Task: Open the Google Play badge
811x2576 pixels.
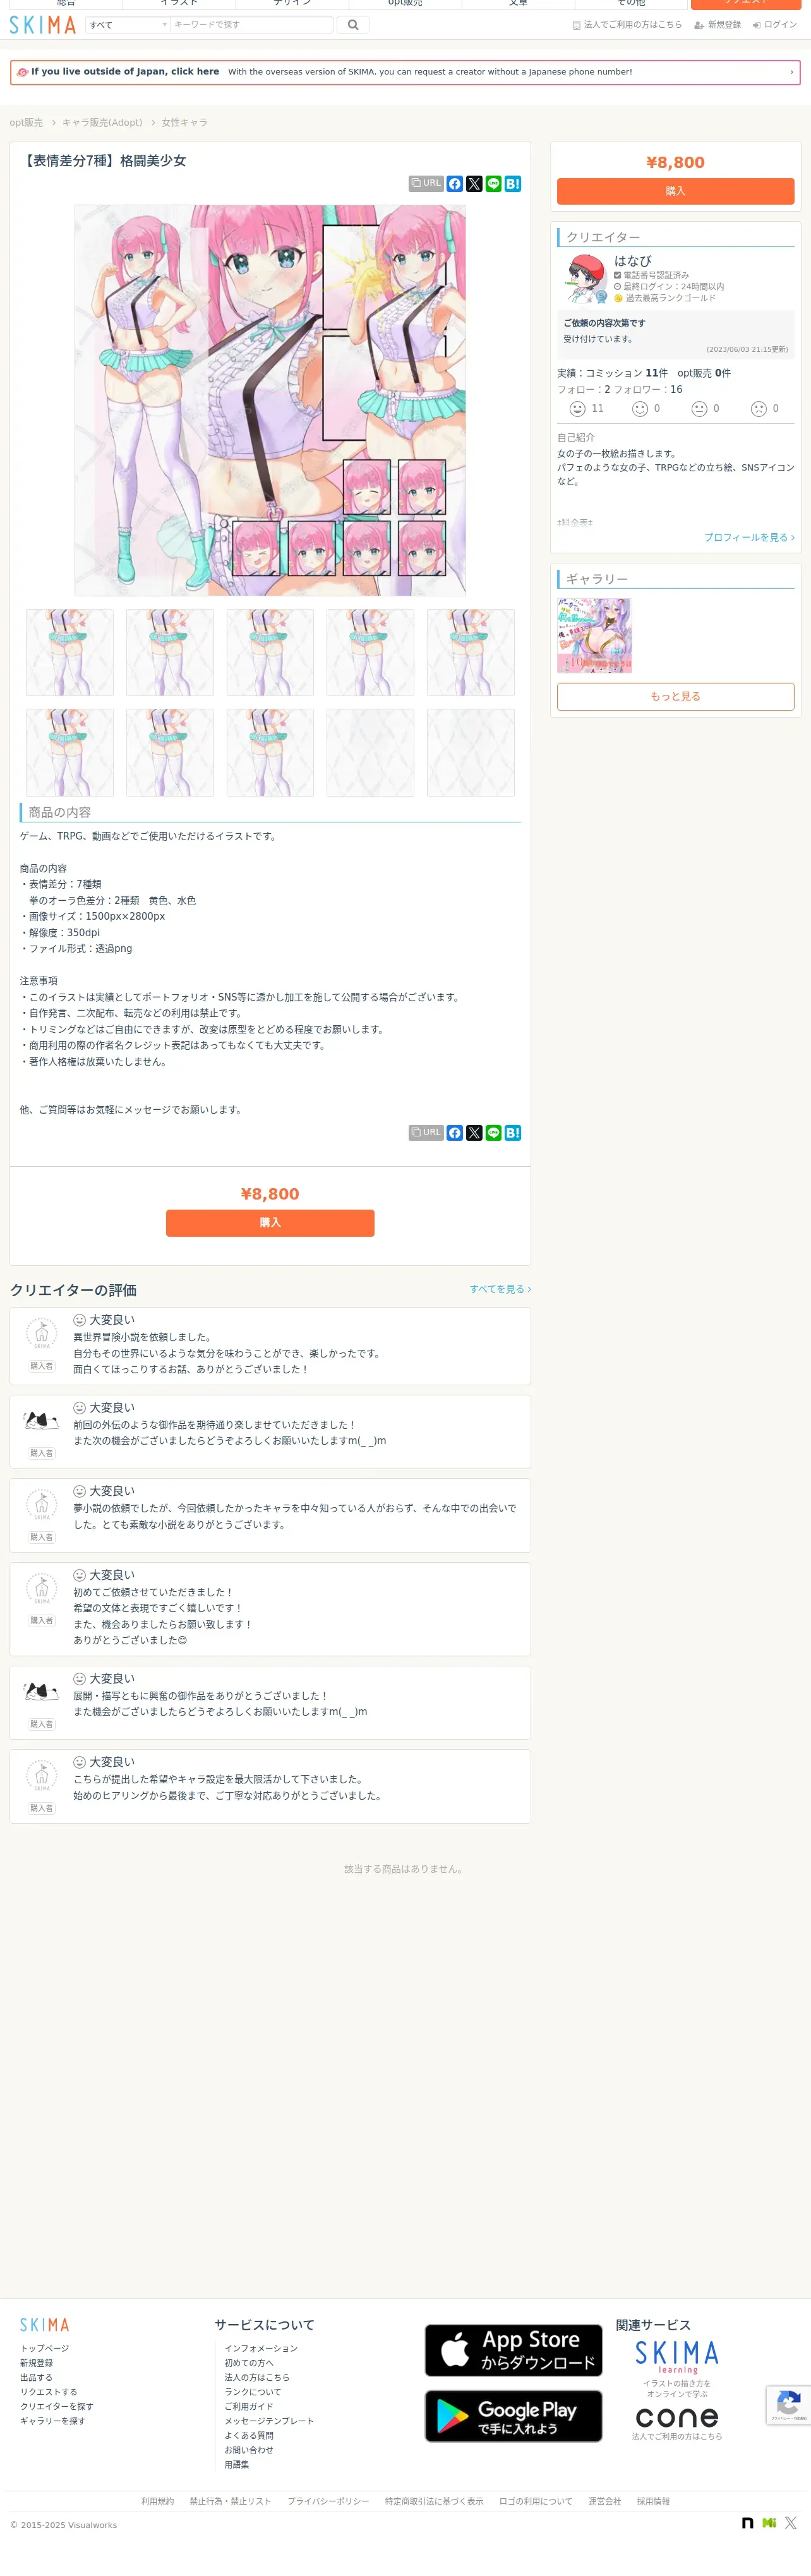Action: [x=514, y=2416]
